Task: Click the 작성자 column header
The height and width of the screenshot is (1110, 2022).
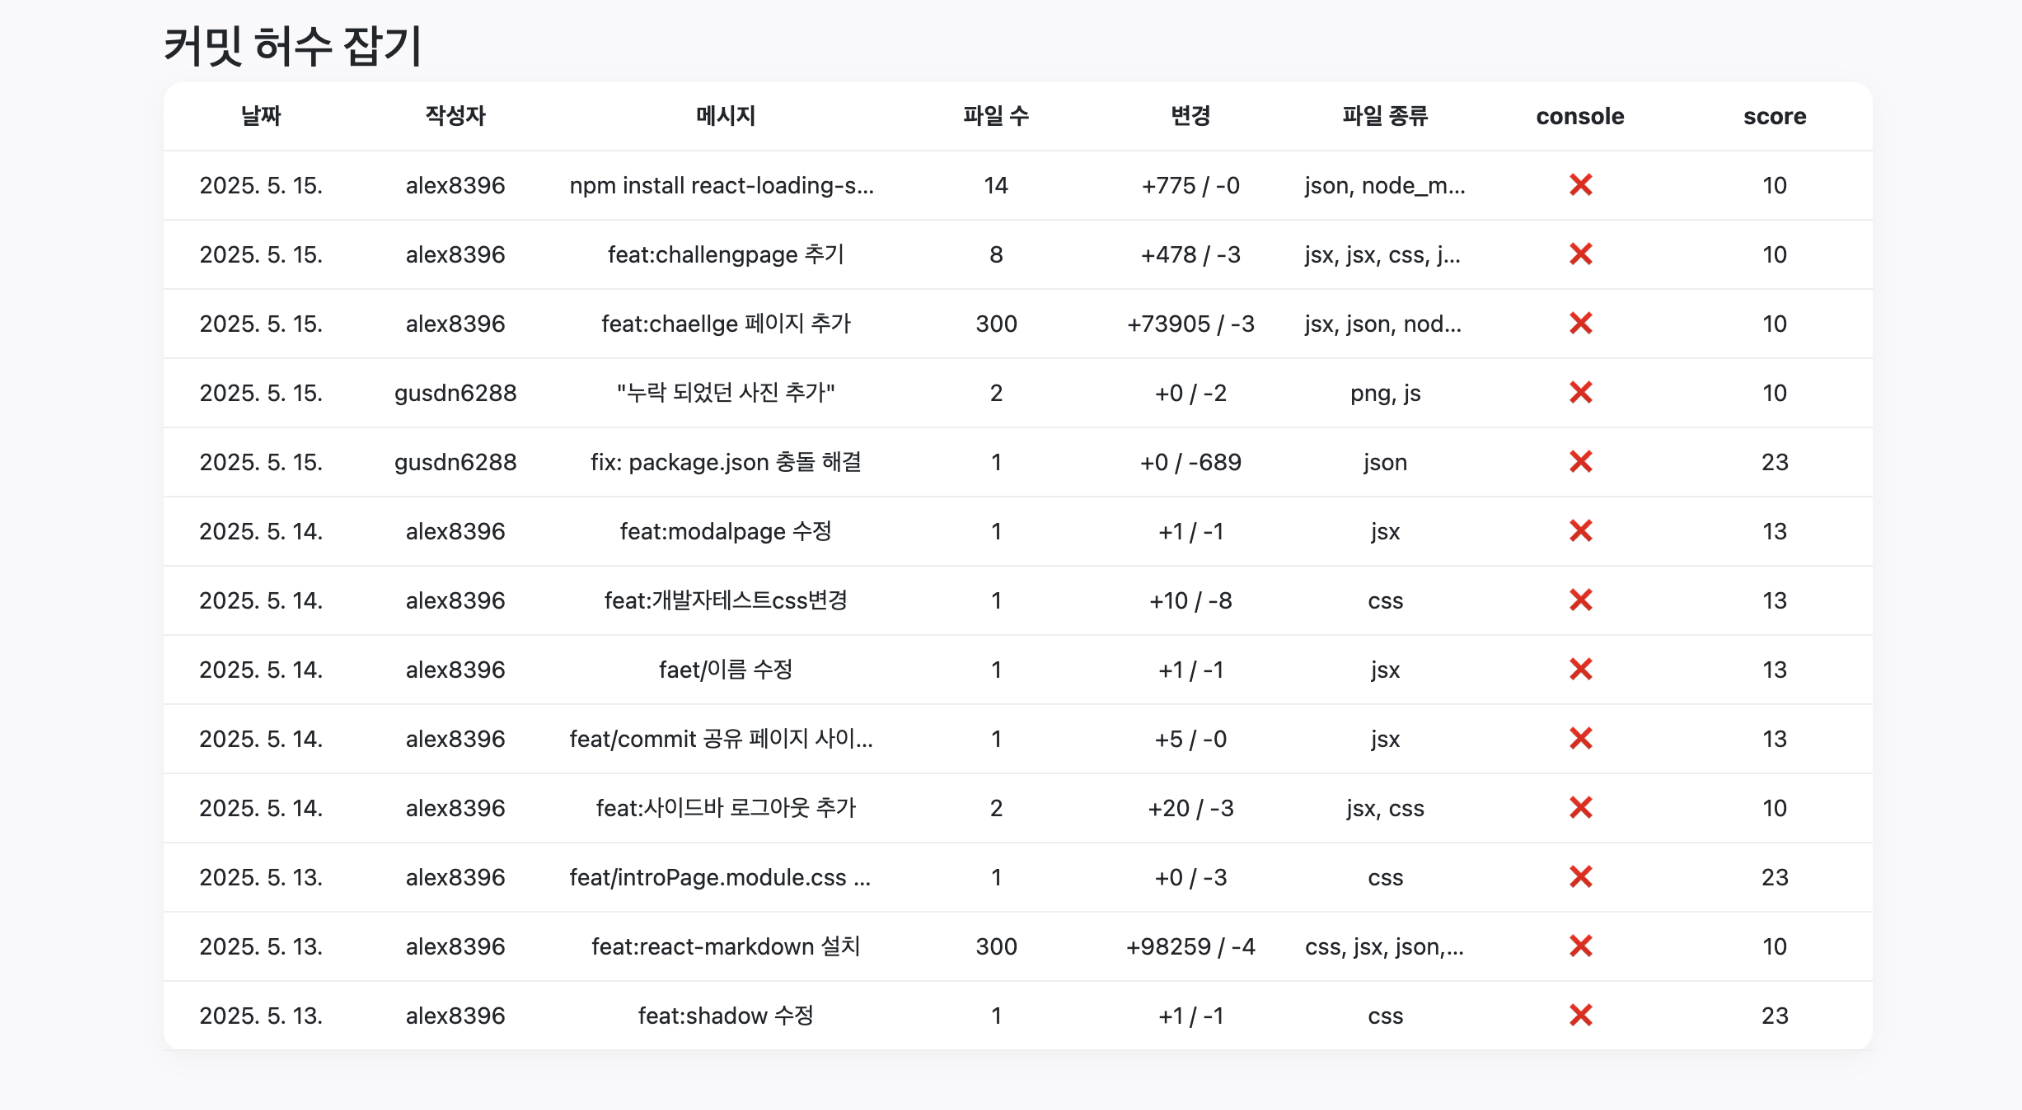Action: [455, 116]
